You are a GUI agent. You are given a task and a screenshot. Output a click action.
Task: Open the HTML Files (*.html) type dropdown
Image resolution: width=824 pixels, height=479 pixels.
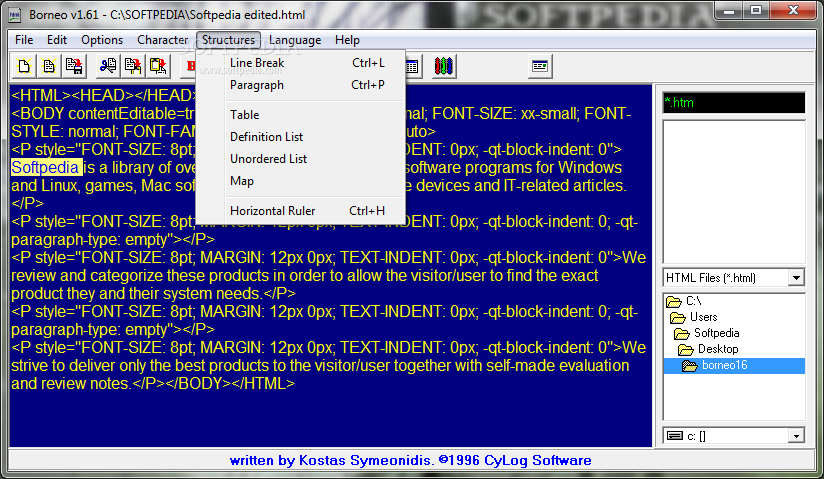796,278
